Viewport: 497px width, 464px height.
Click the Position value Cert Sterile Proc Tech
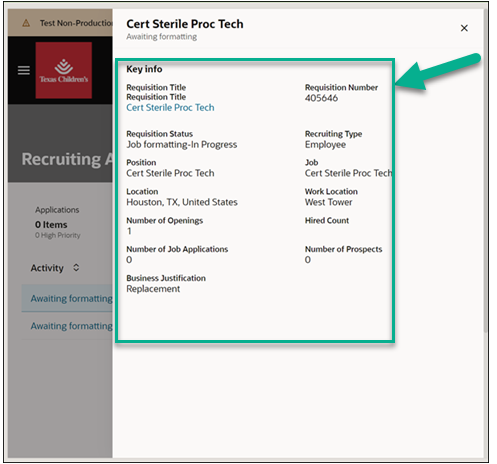[170, 173]
